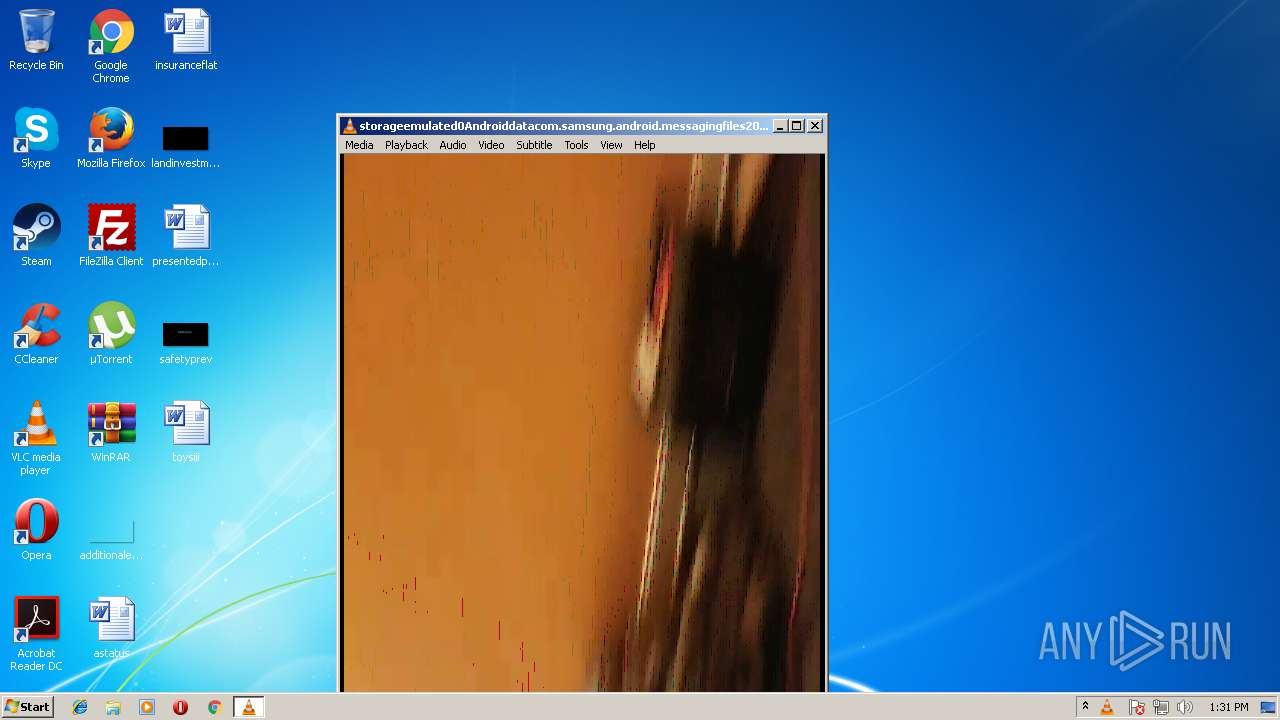Select the Opera desktop shortcut
The image size is (1280, 720).
click(x=36, y=531)
